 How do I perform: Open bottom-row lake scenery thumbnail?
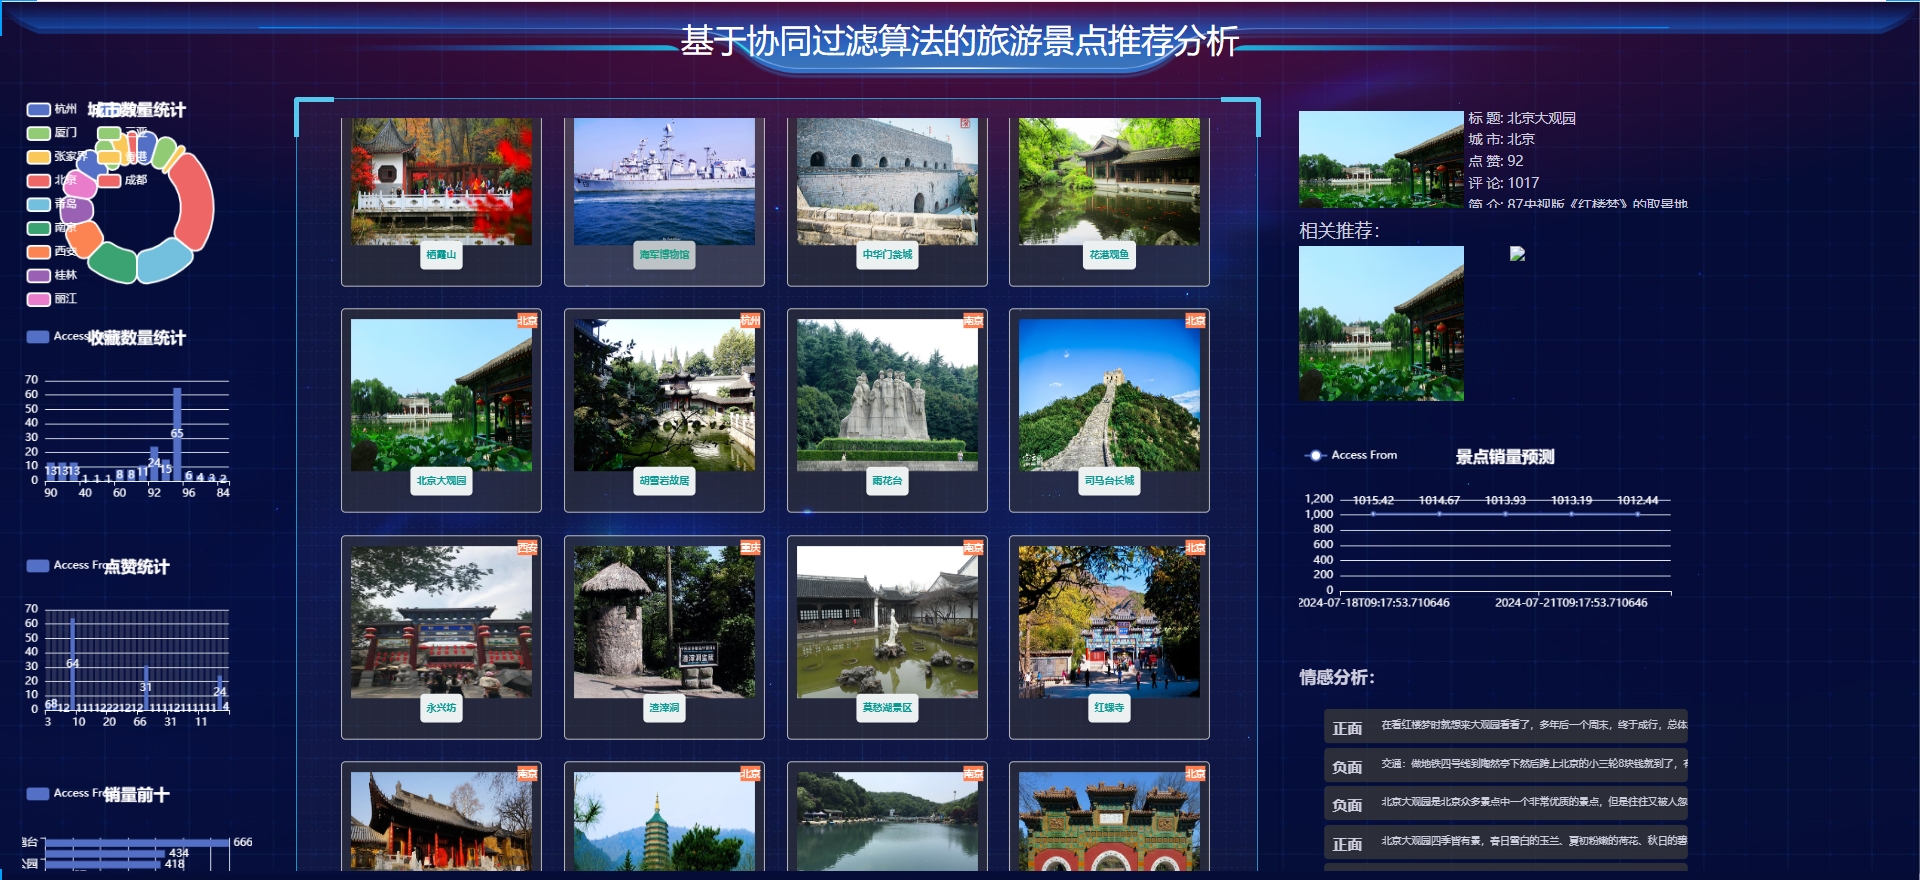tap(887, 821)
